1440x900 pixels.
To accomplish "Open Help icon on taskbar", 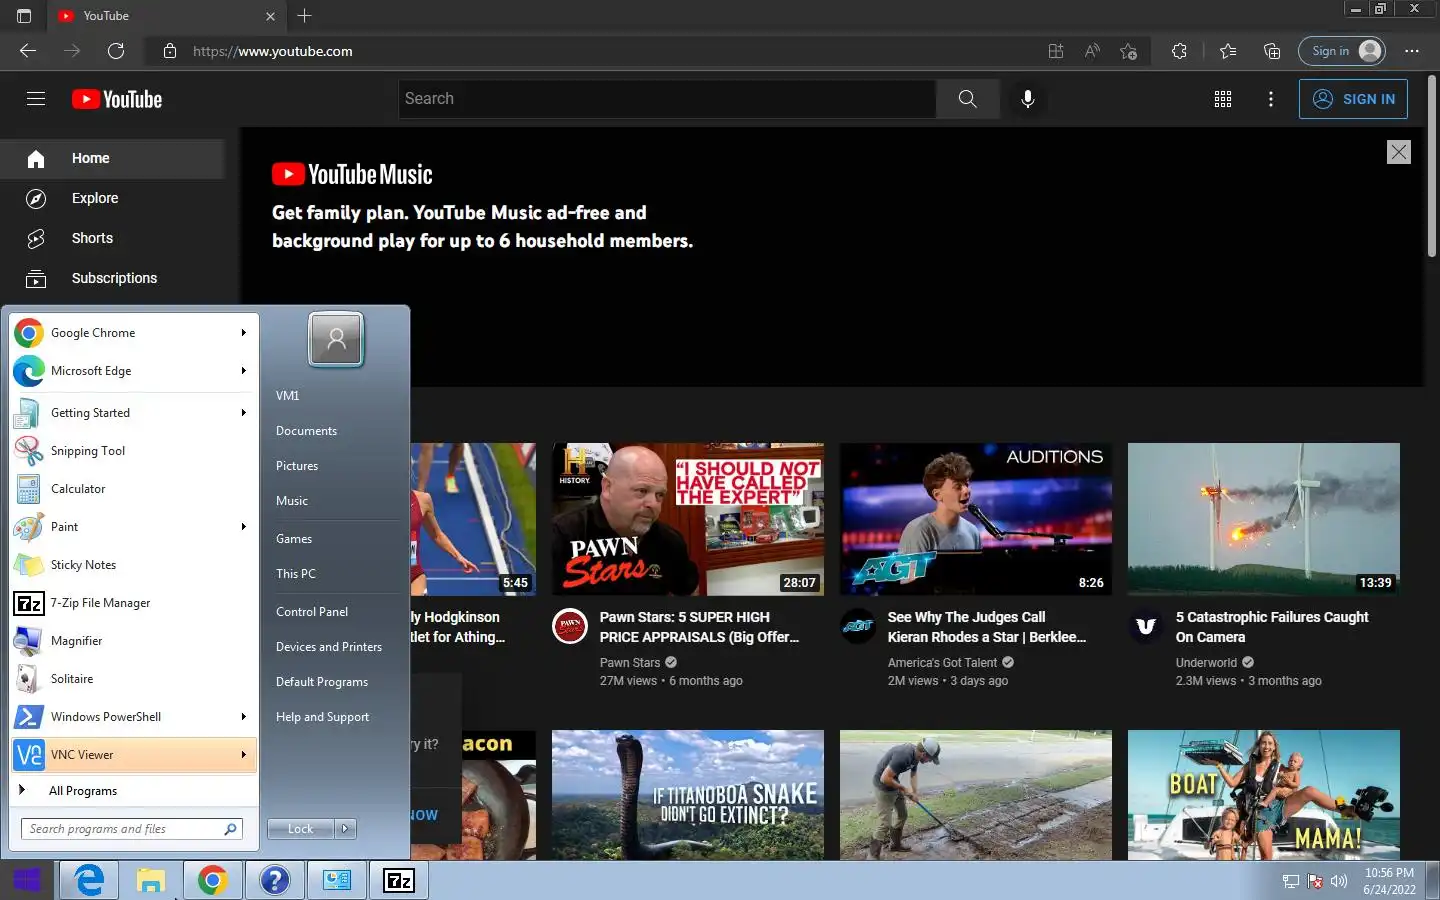I will 274,880.
